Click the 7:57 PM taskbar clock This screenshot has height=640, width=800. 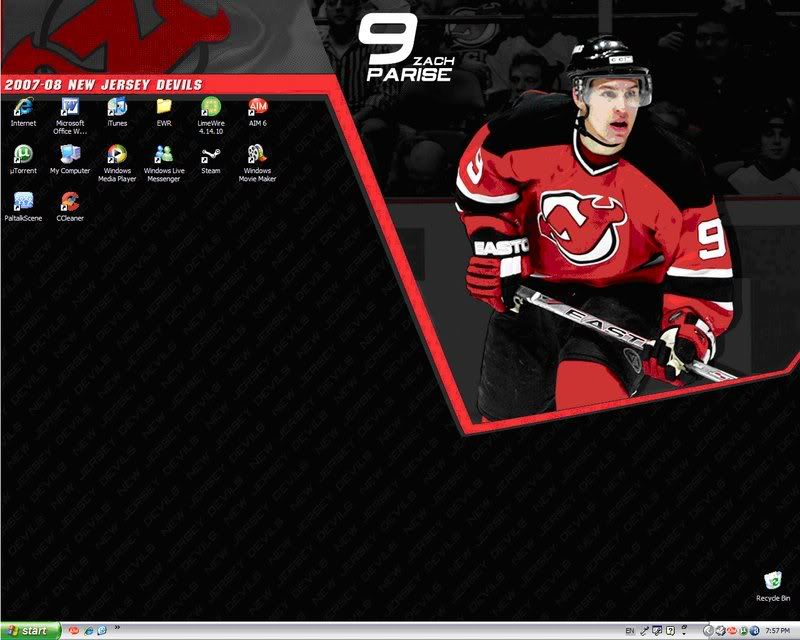point(778,631)
